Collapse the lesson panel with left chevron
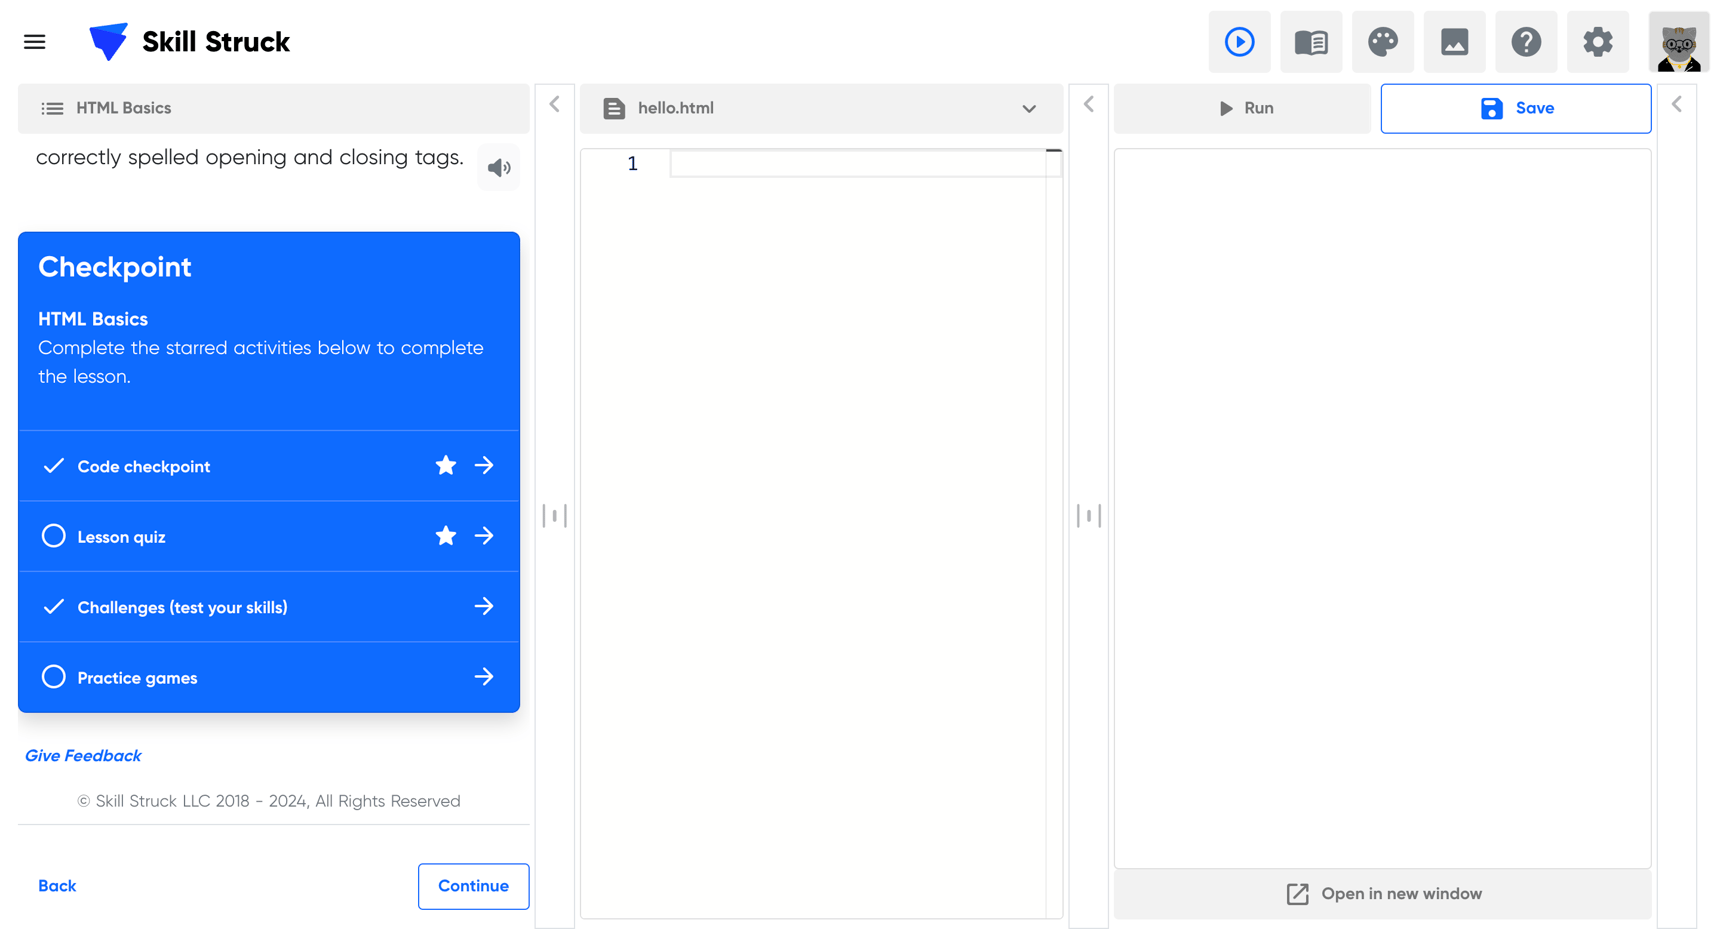 [x=555, y=104]
